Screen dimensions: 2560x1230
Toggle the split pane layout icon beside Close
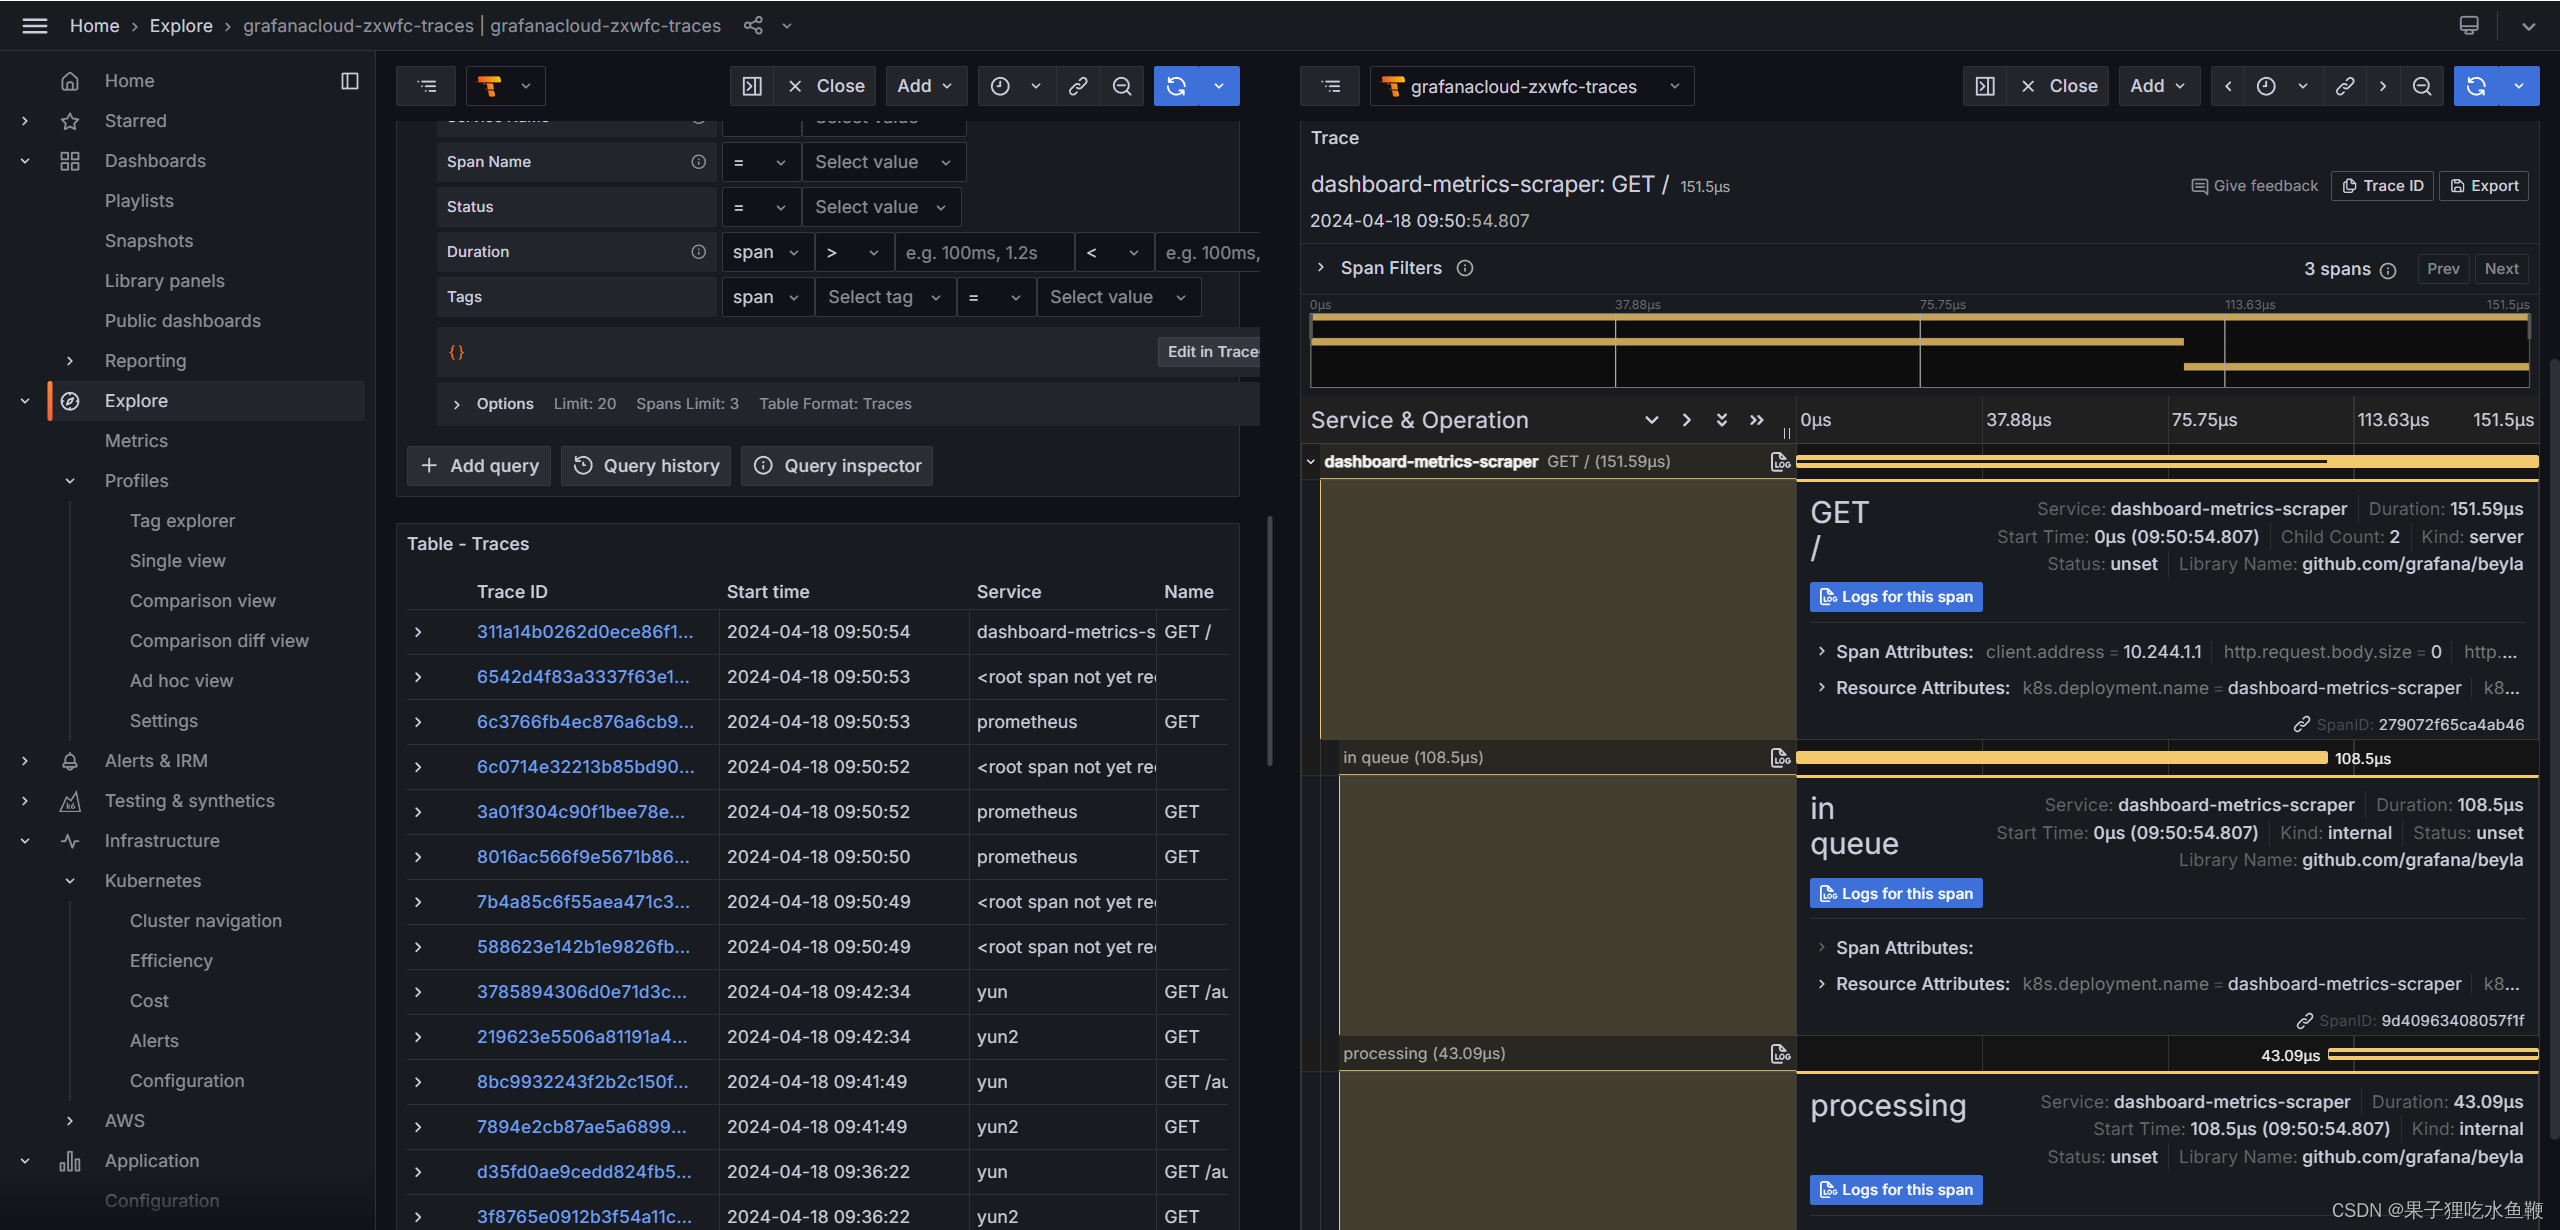[x=752, y=86]
